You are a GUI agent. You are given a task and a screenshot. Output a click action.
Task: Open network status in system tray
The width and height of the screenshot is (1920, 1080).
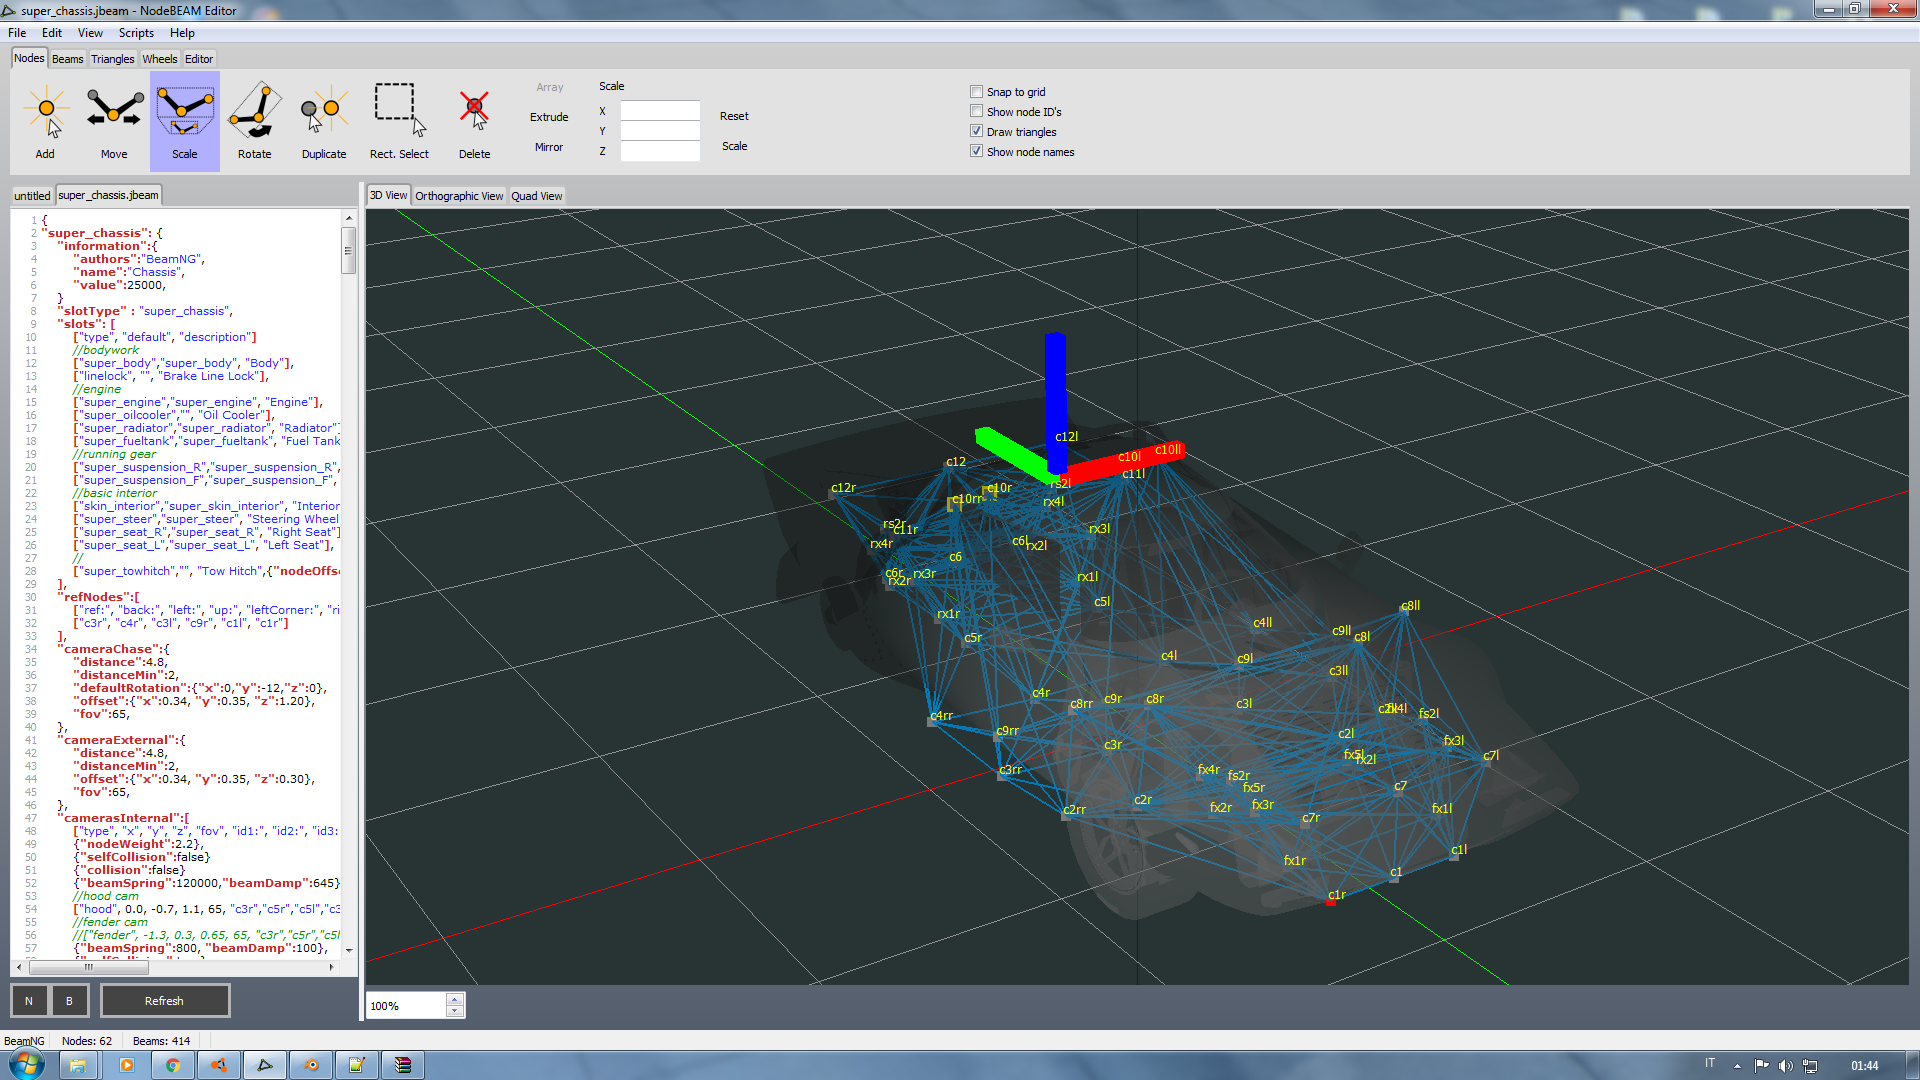coord(1810,1065)
